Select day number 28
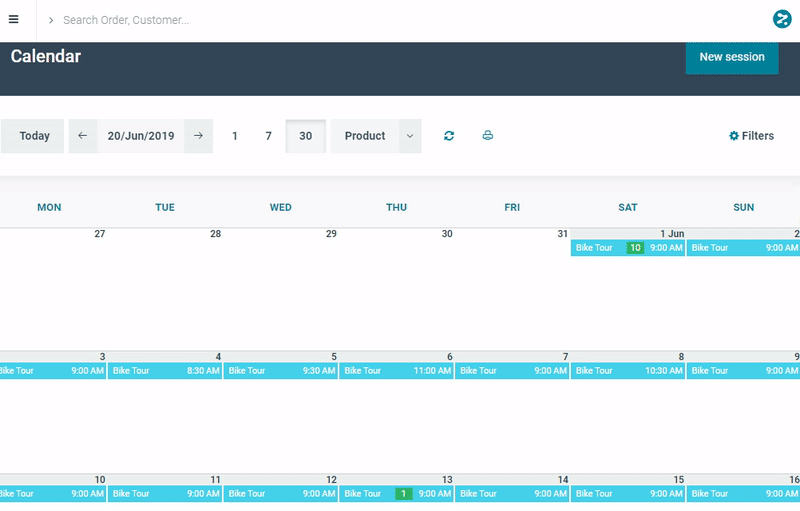The width and height of the screenshot is (800, 511). (216, 234)
